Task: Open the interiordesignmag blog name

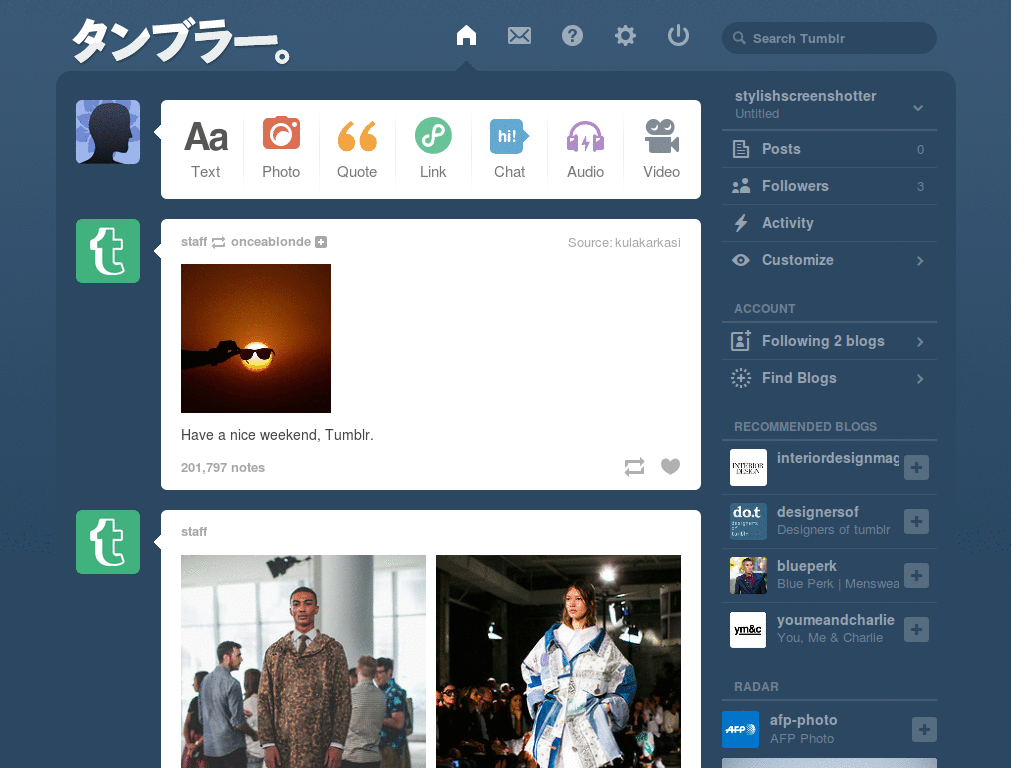Action: (838, 458)
